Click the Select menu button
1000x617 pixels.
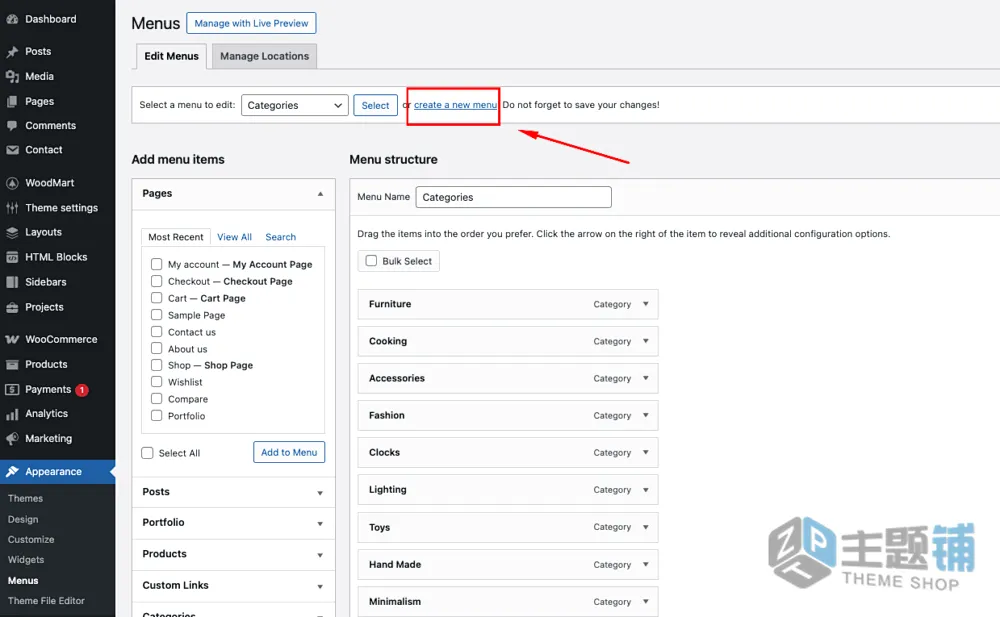pyautogui.click(x=375, y=105)
